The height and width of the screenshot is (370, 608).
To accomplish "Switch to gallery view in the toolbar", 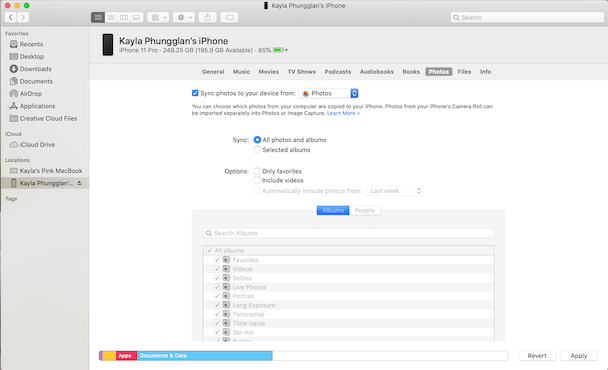I will 137,17.
